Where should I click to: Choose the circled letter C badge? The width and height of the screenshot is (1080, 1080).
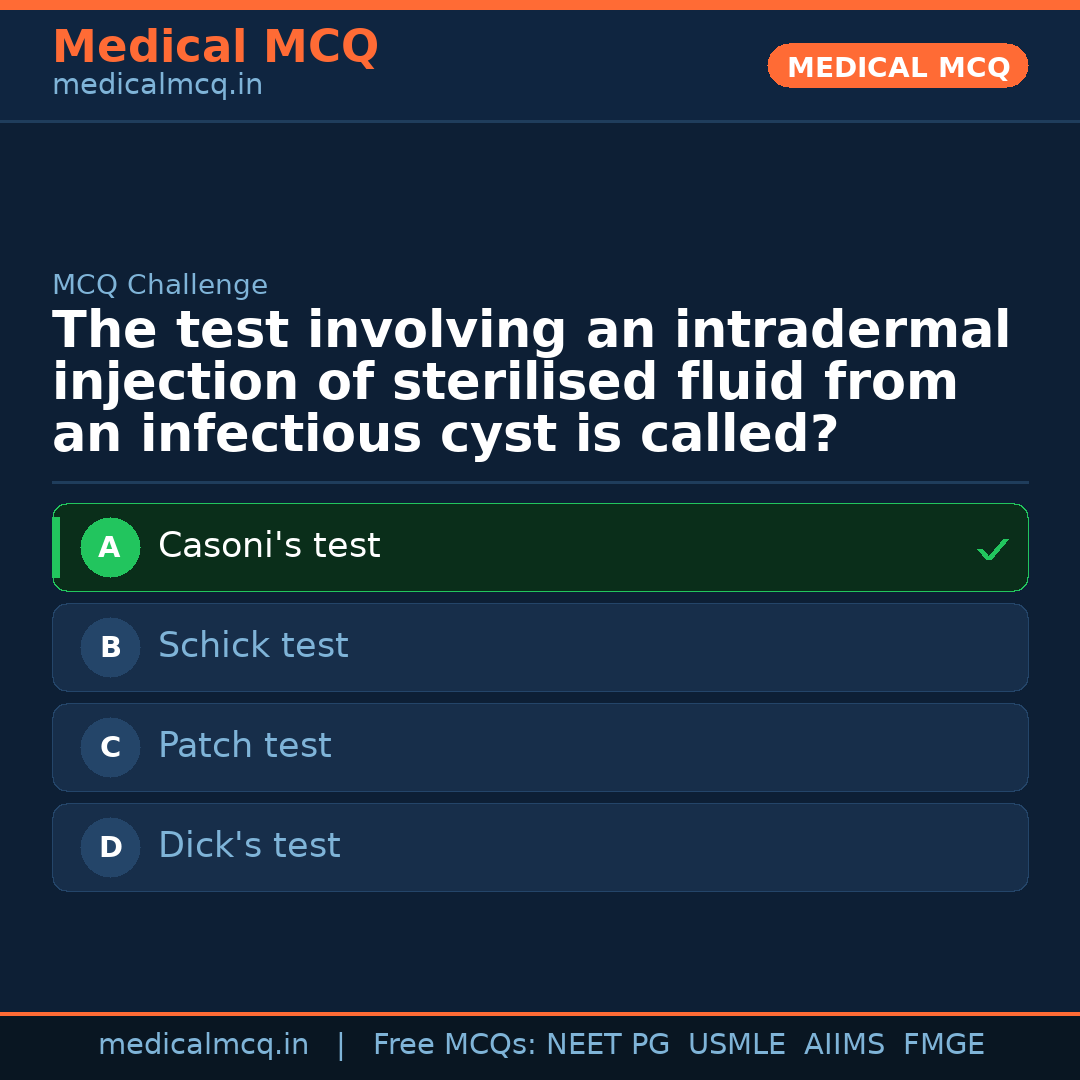[110, 748]
